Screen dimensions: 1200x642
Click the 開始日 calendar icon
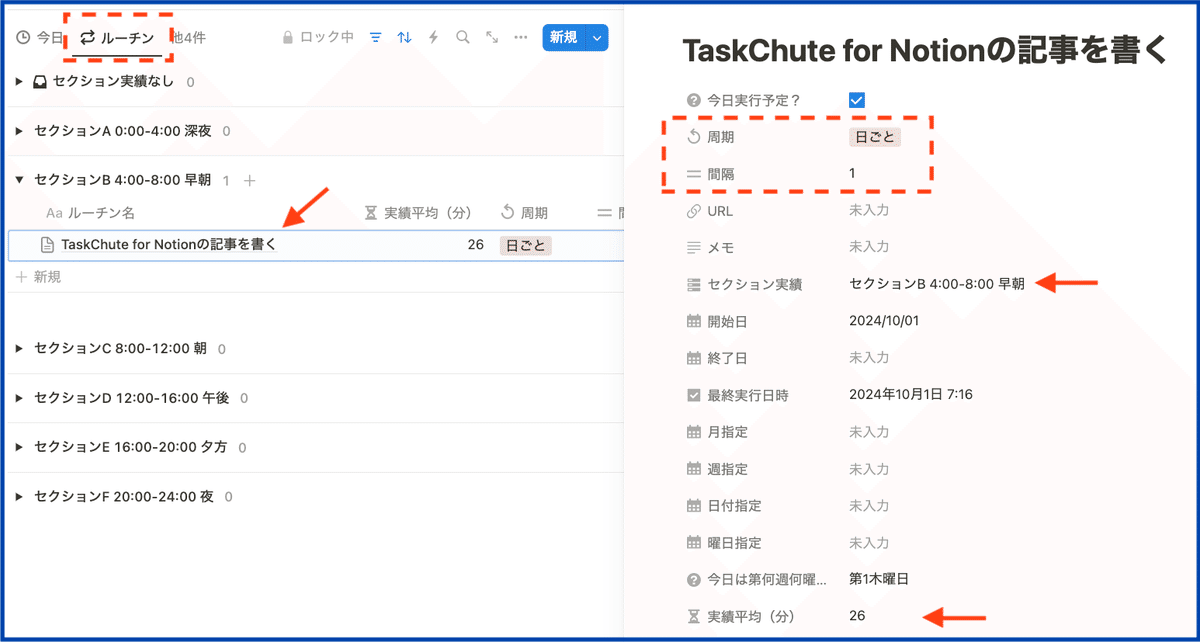tap(694, 321)
